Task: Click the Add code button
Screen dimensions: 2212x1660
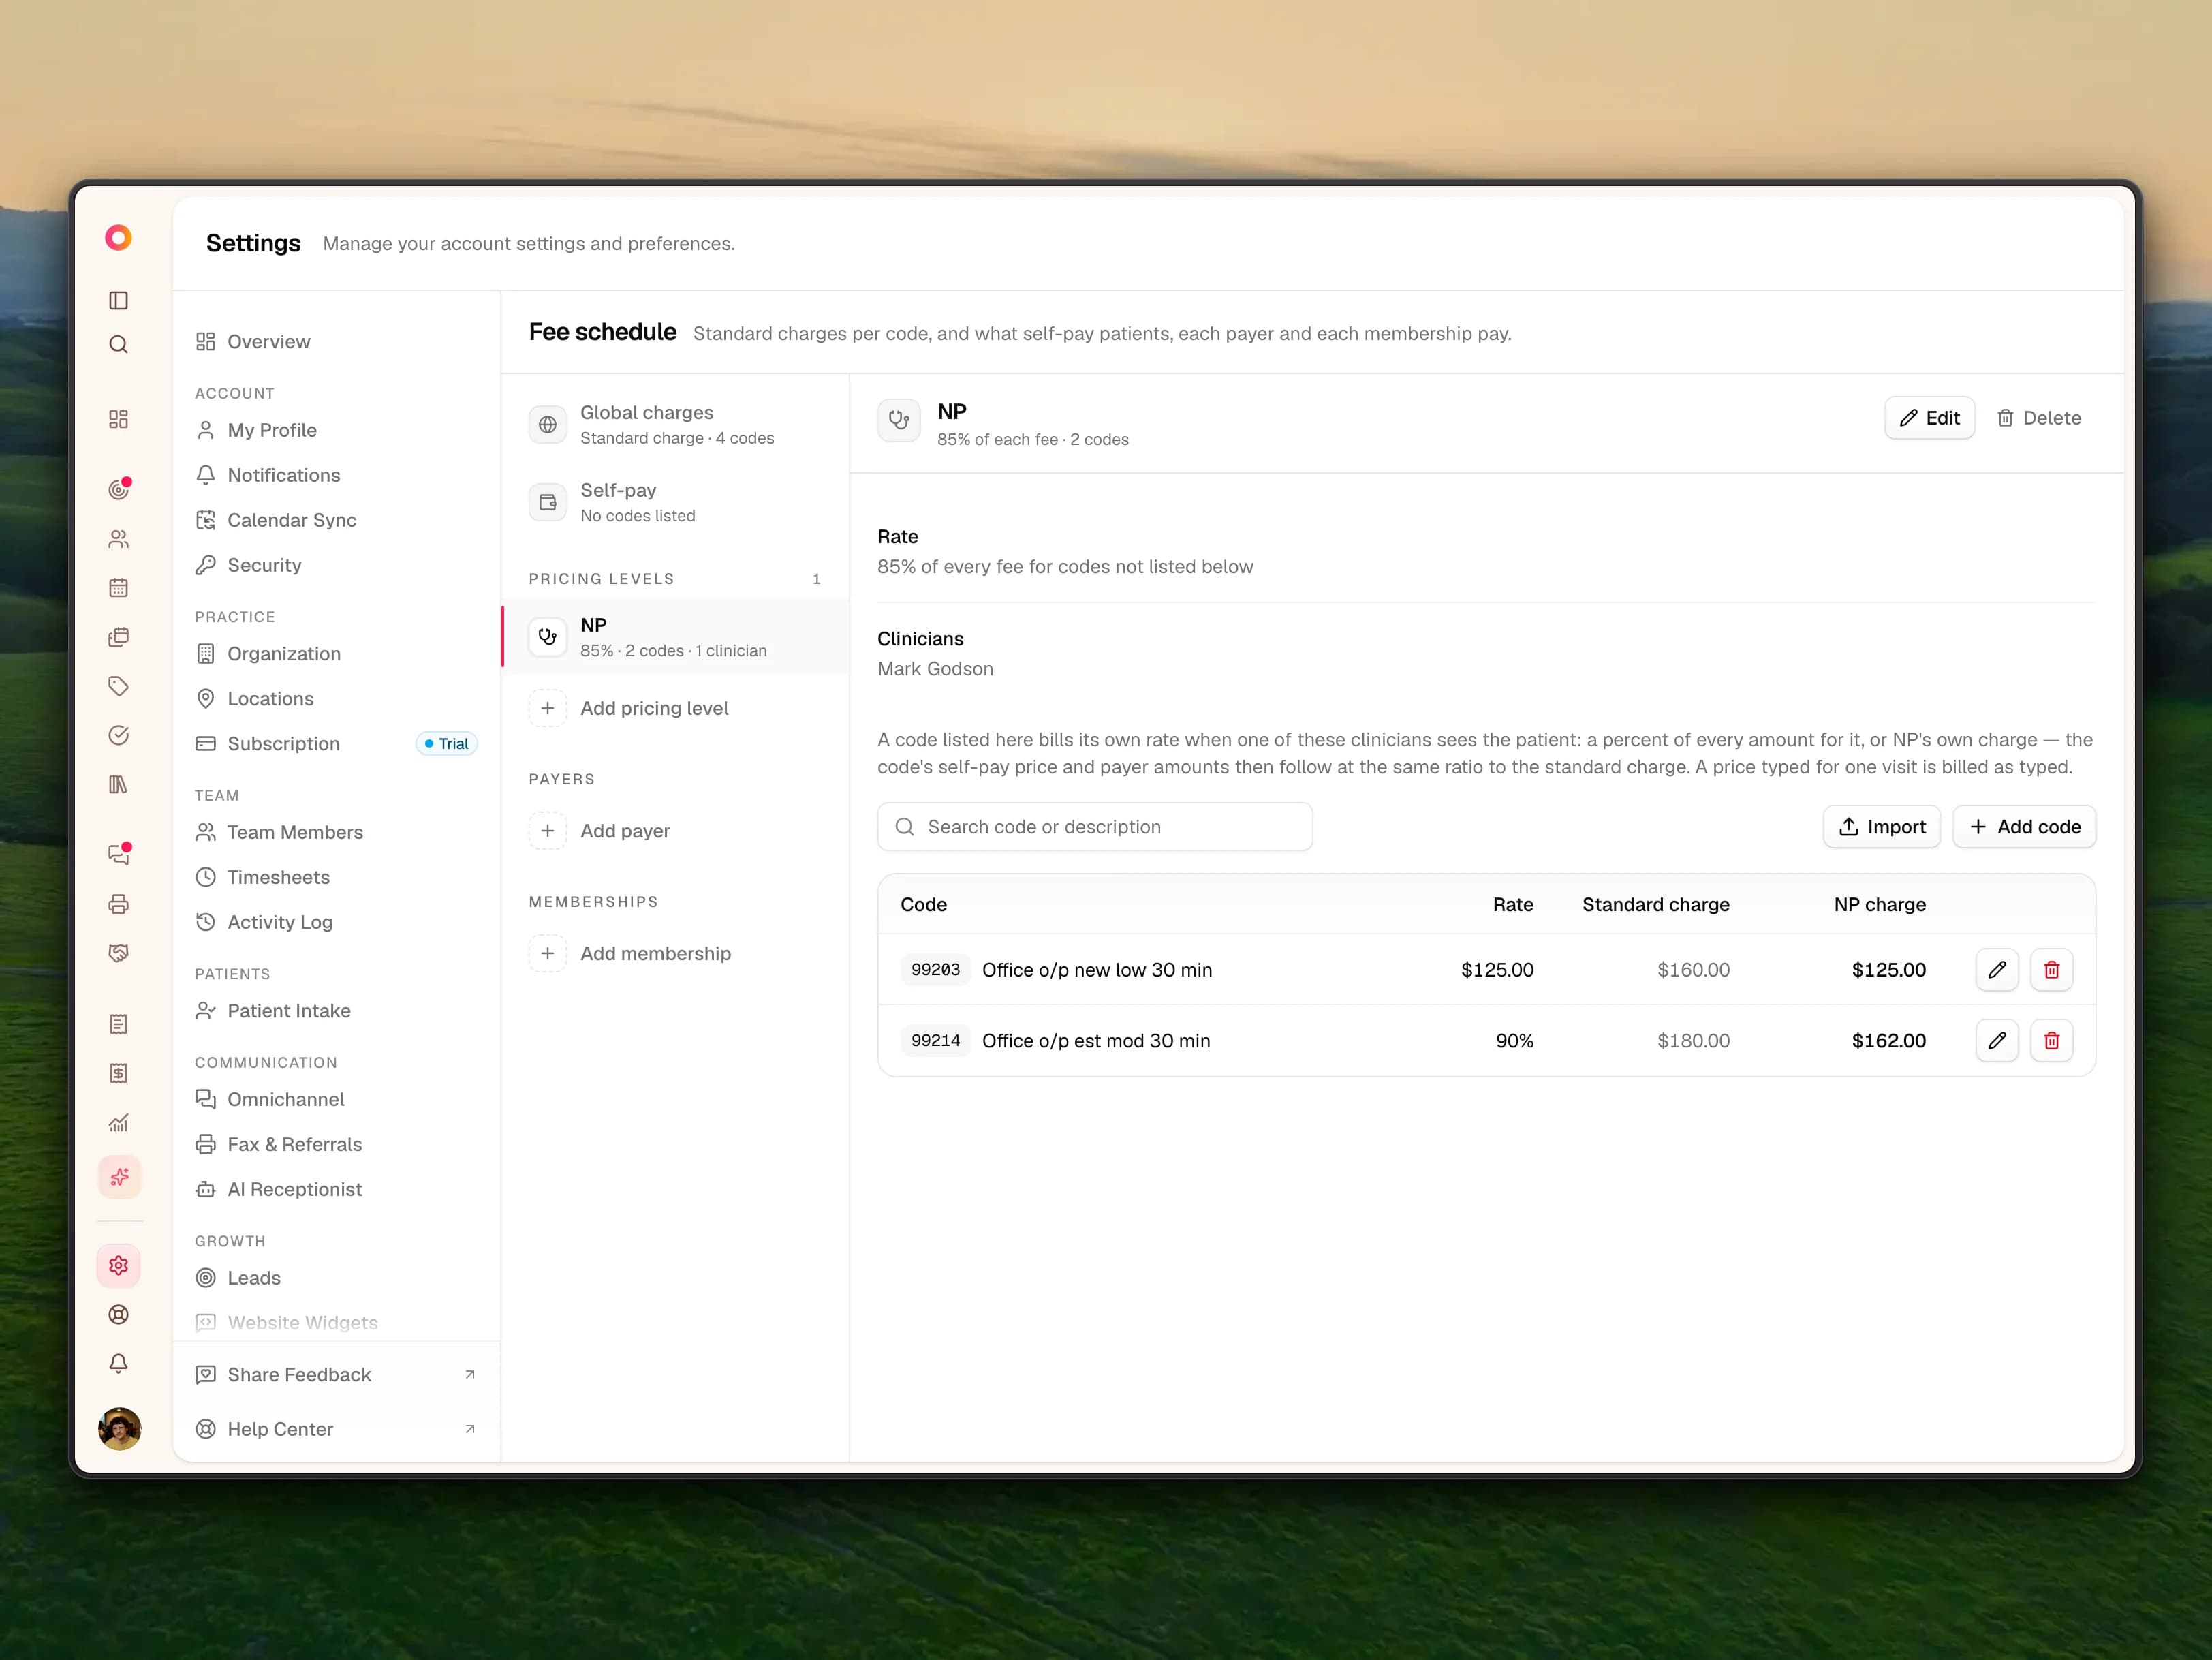Action: pyautogui.click(x=2024, y=827)
